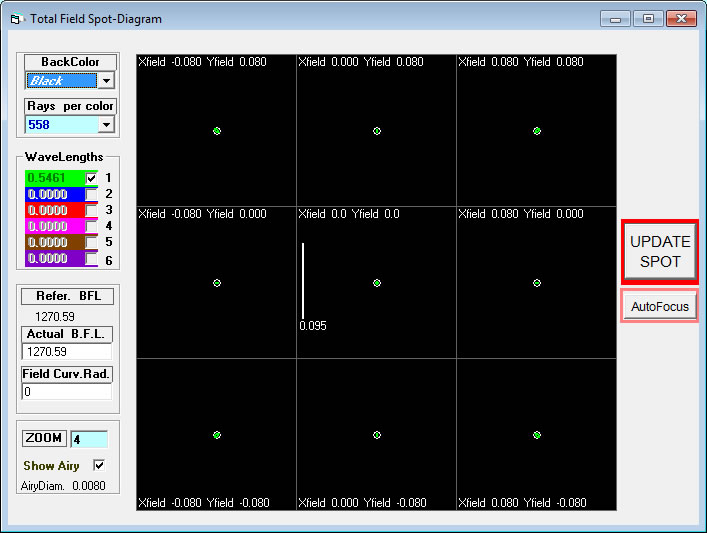Click the center spot Xfield 0.0 Yfield 0.0
707x533 pixels.
pyautogui.click(x=377, y=283)
